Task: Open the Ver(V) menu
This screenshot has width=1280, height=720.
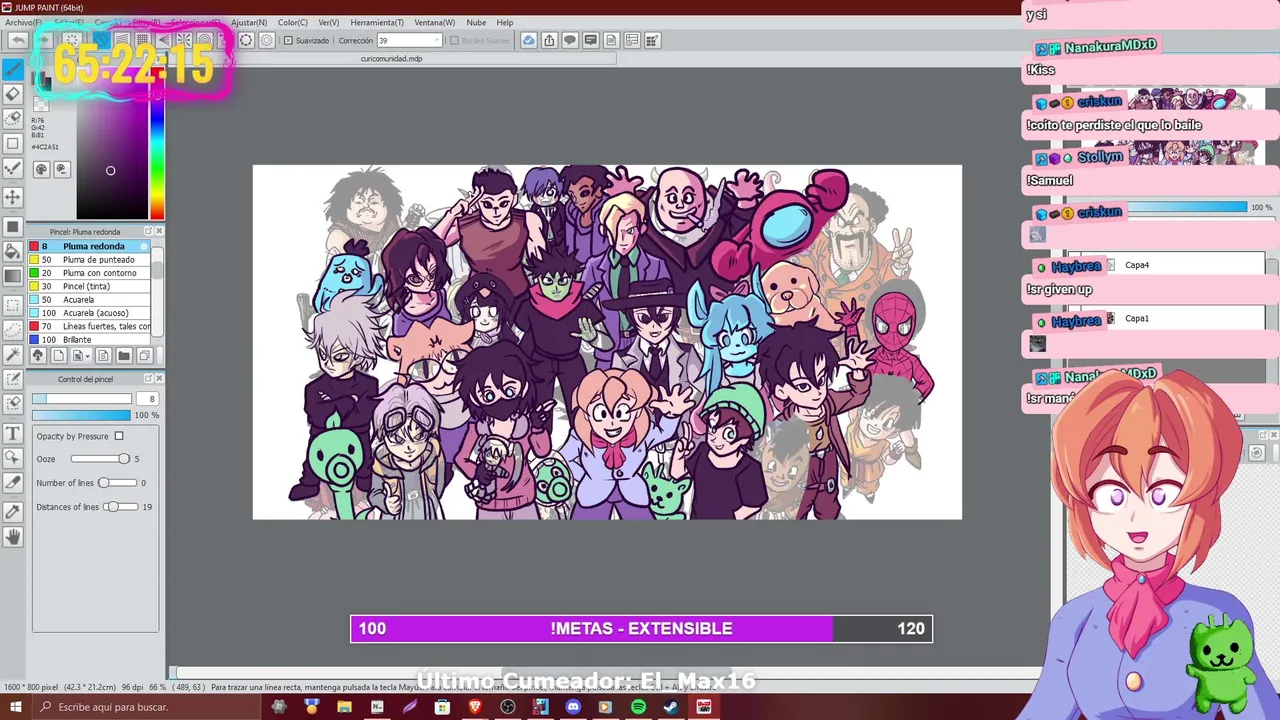Action: tap(329, 22)
